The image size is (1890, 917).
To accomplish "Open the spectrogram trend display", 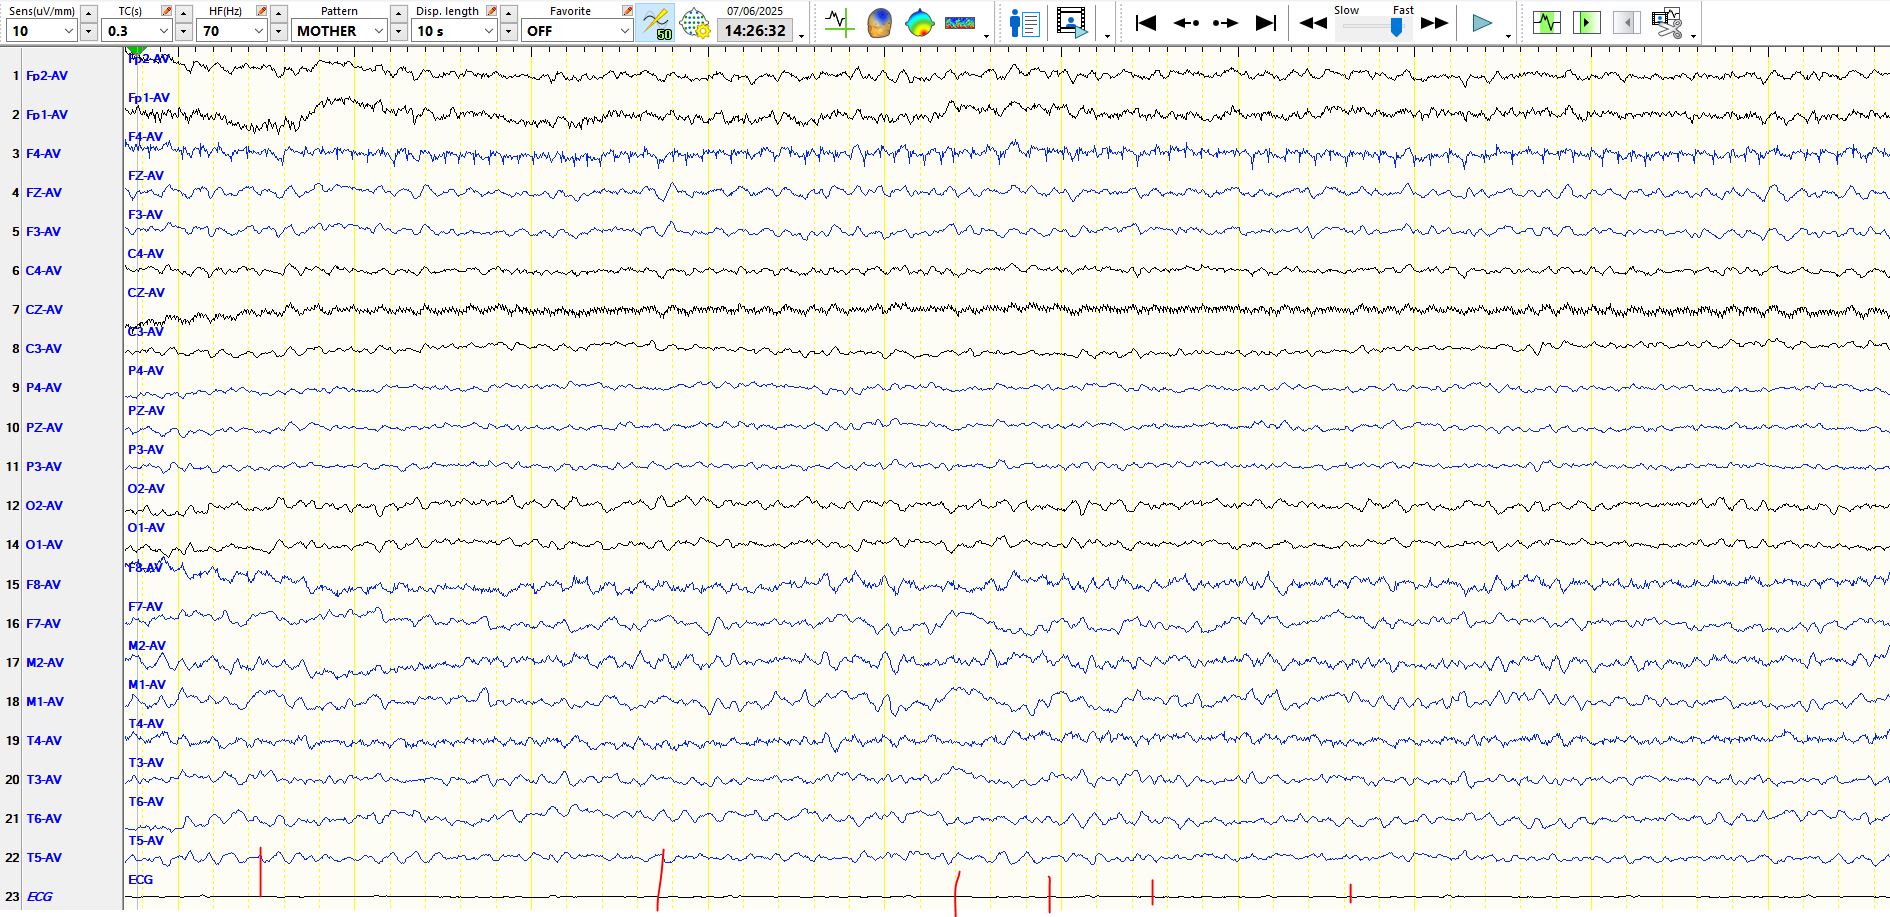I will [x=960, y=22].
